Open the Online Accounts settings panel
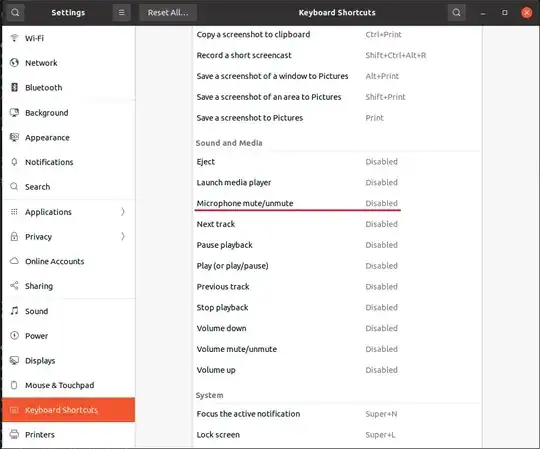This screenshot has height=449, width=540. click(69, 261)
